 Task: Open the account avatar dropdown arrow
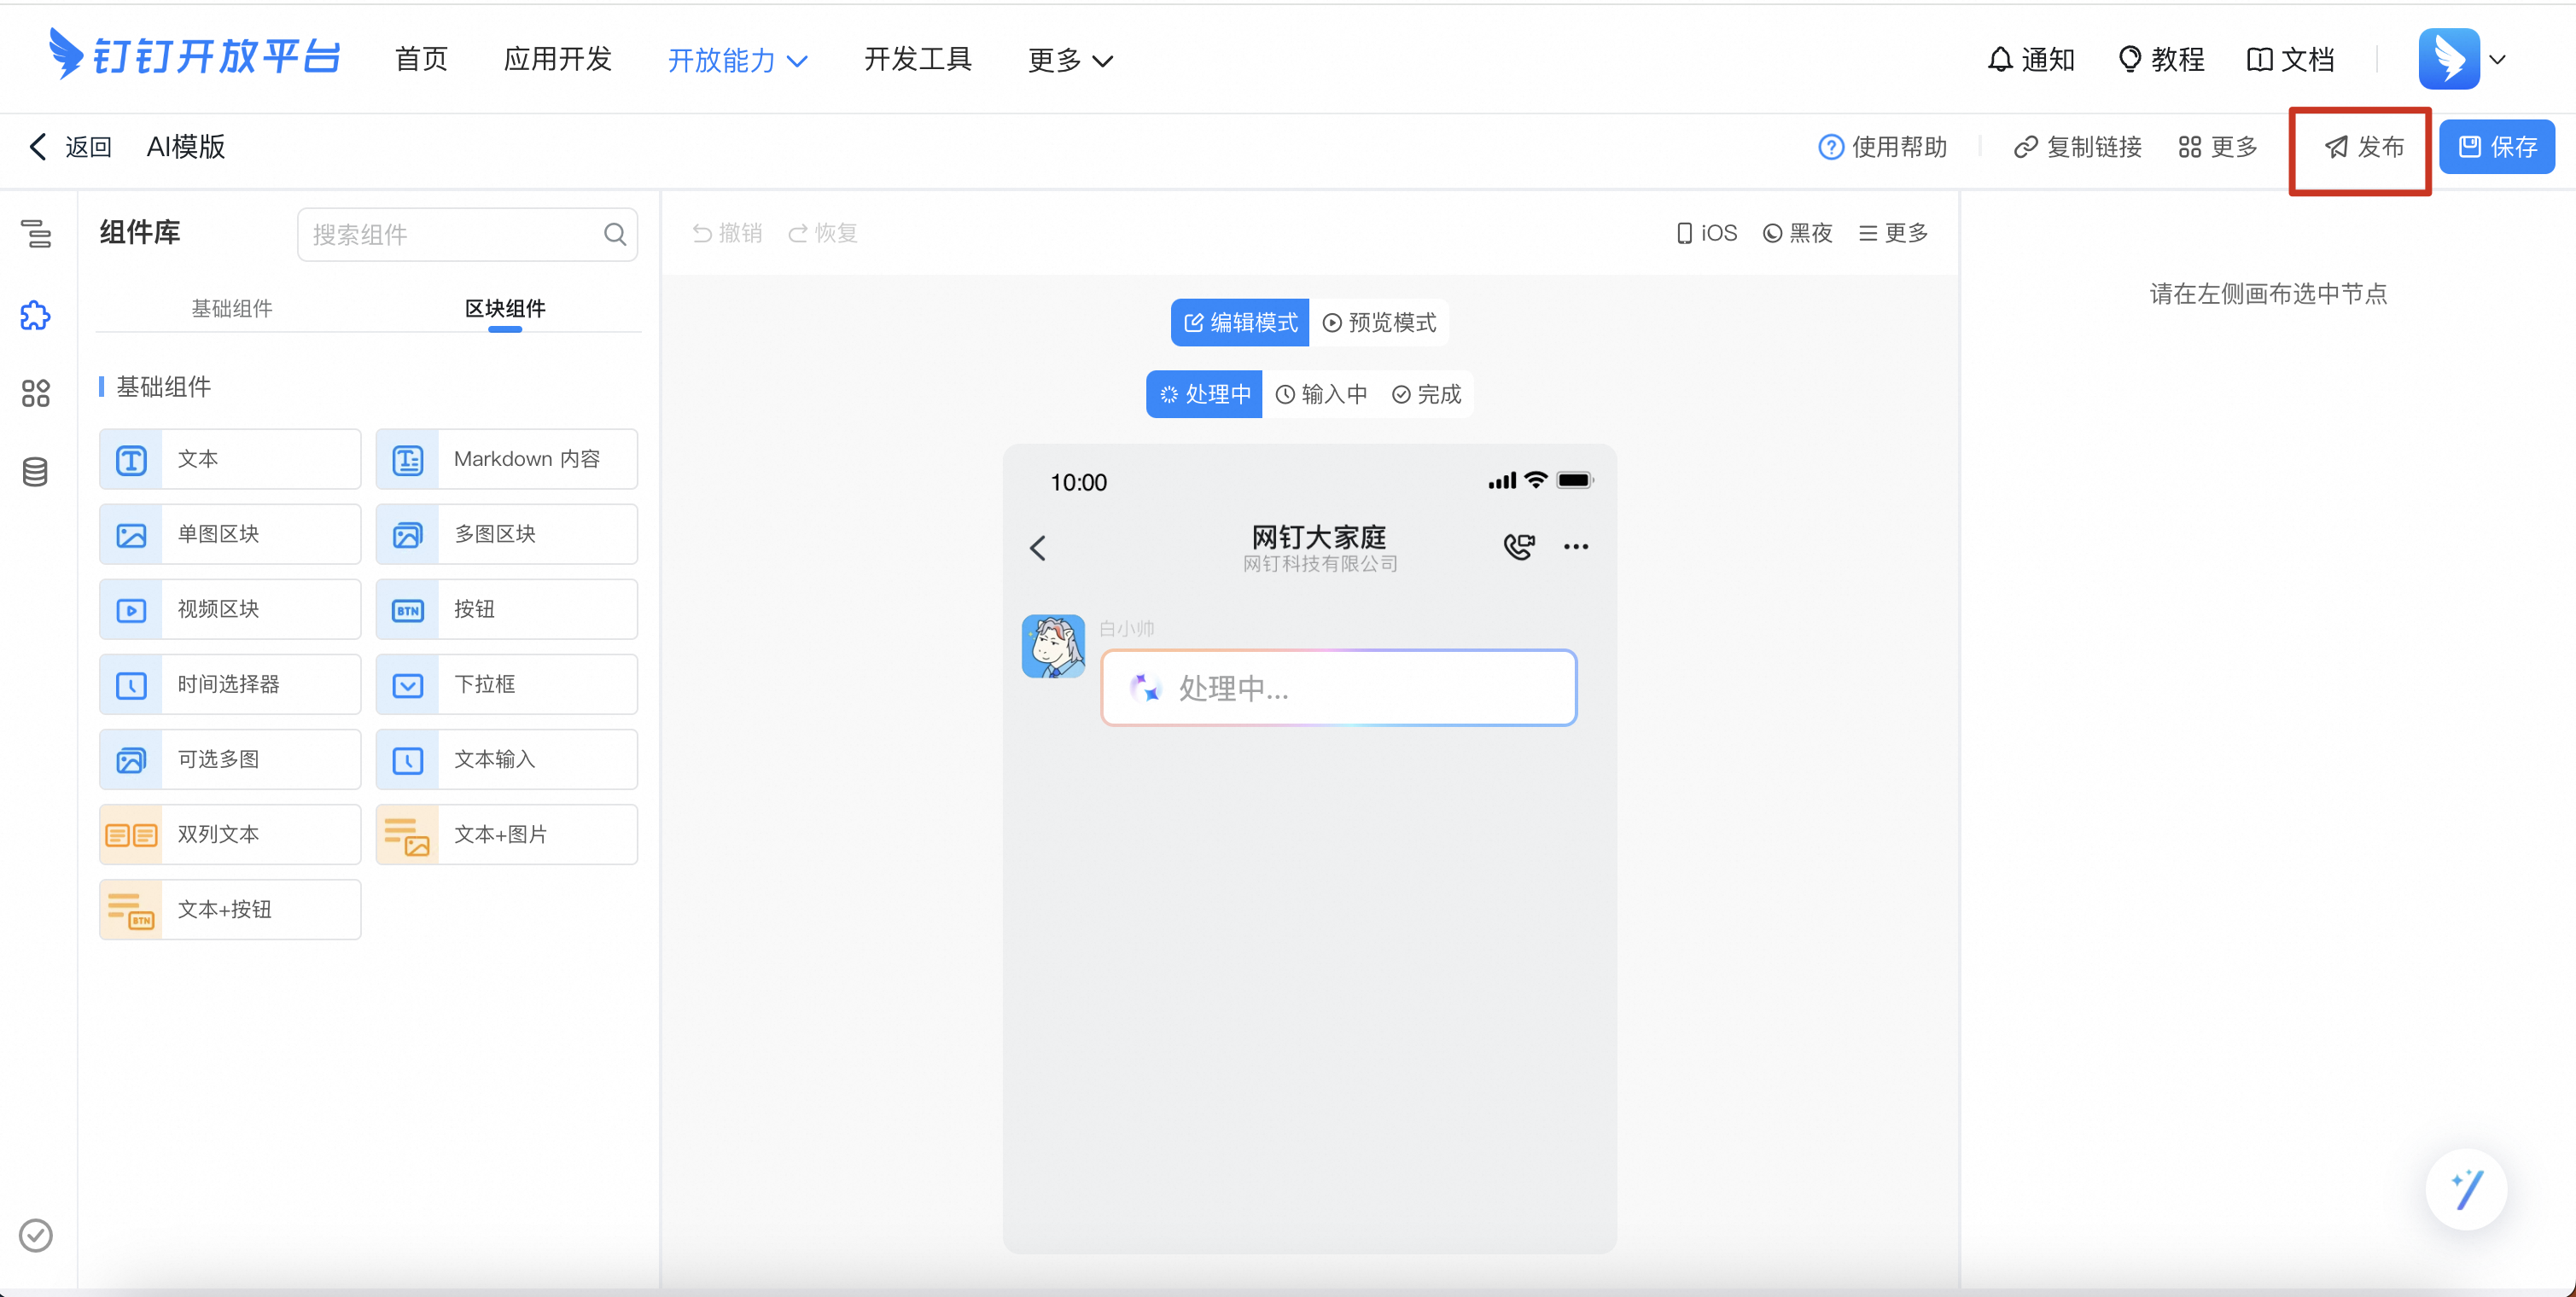2497,59
